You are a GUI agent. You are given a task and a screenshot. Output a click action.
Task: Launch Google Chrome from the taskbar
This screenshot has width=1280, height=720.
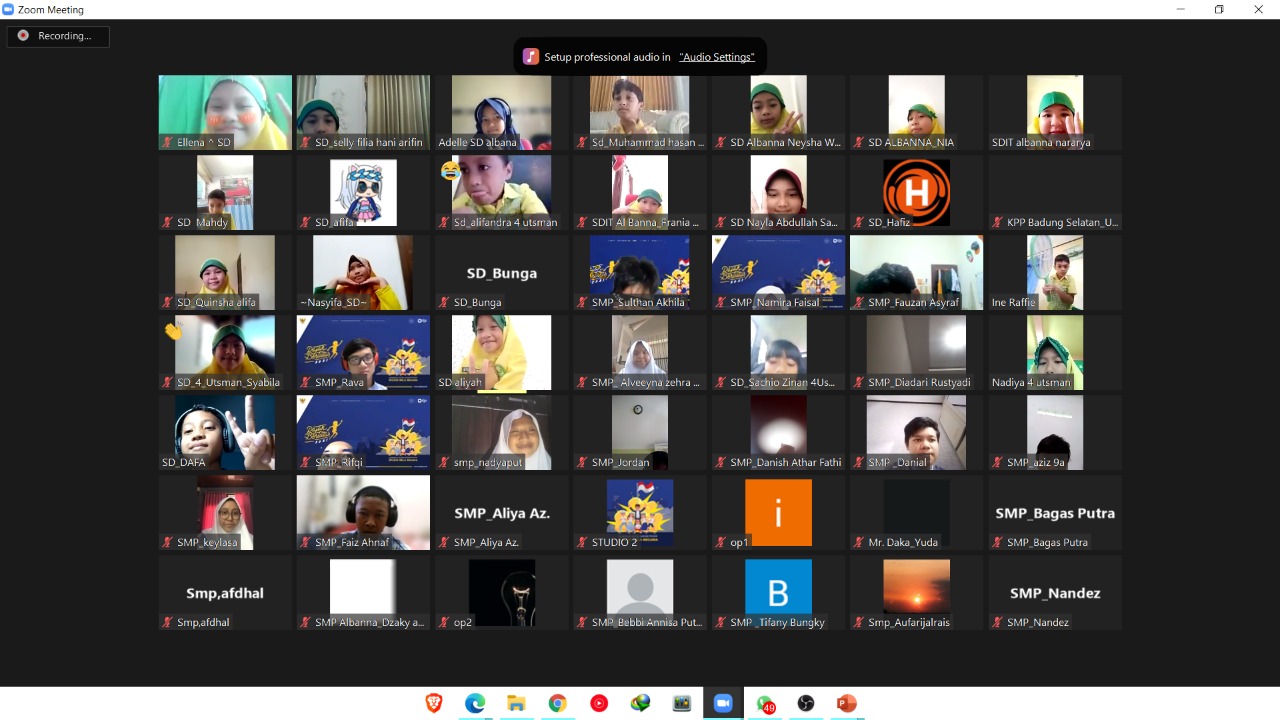pos(558,704)
